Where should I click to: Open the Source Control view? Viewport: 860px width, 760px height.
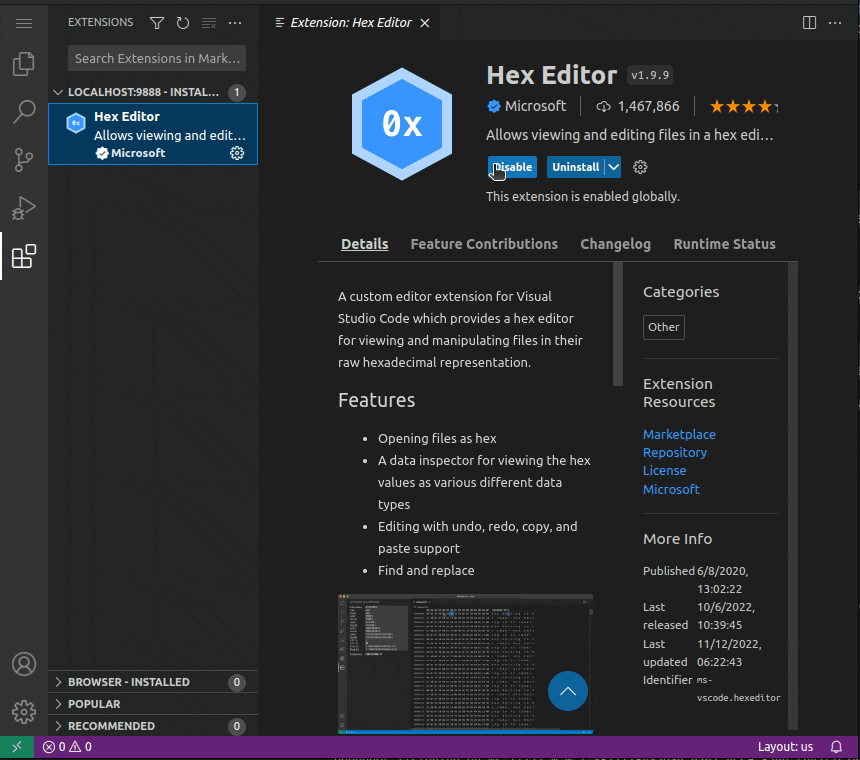24,160
